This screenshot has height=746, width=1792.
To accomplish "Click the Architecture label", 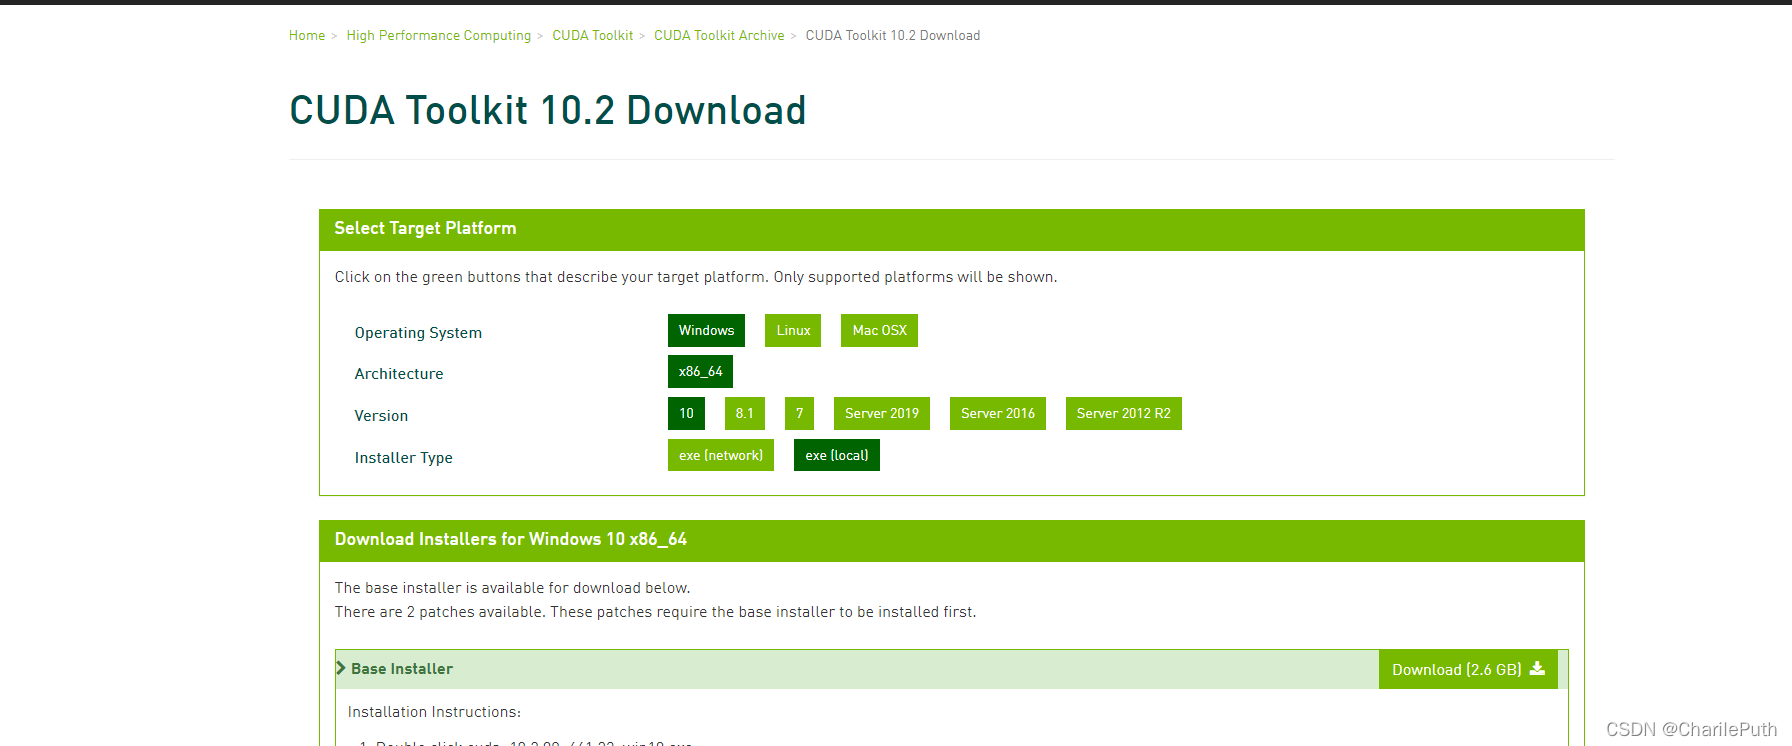I will pos(399,374).
